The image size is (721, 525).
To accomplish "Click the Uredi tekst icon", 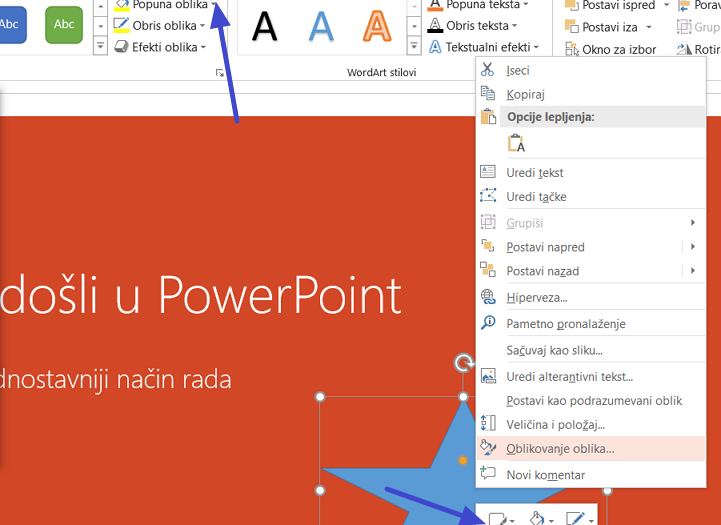I will click(x=487, y=172).
